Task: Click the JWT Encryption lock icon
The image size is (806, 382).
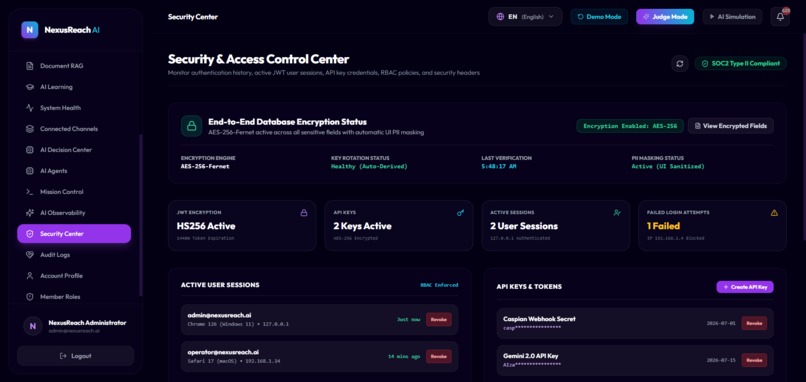Action: click(303, 212)
